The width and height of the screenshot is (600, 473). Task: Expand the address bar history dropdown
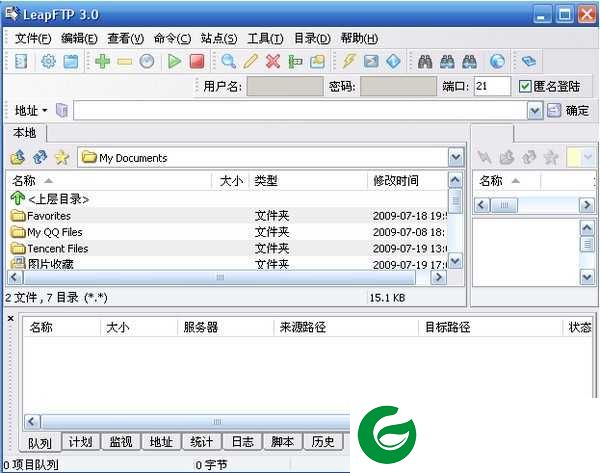coord(535,111)
